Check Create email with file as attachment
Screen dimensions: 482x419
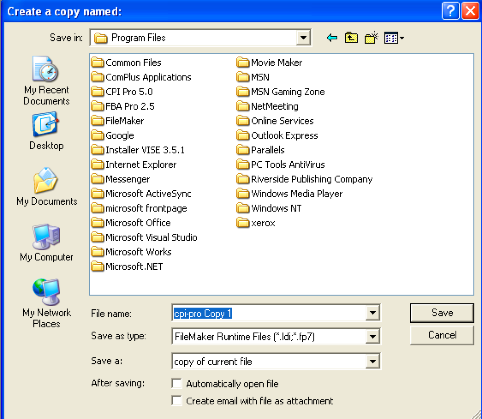click(177, 400)
